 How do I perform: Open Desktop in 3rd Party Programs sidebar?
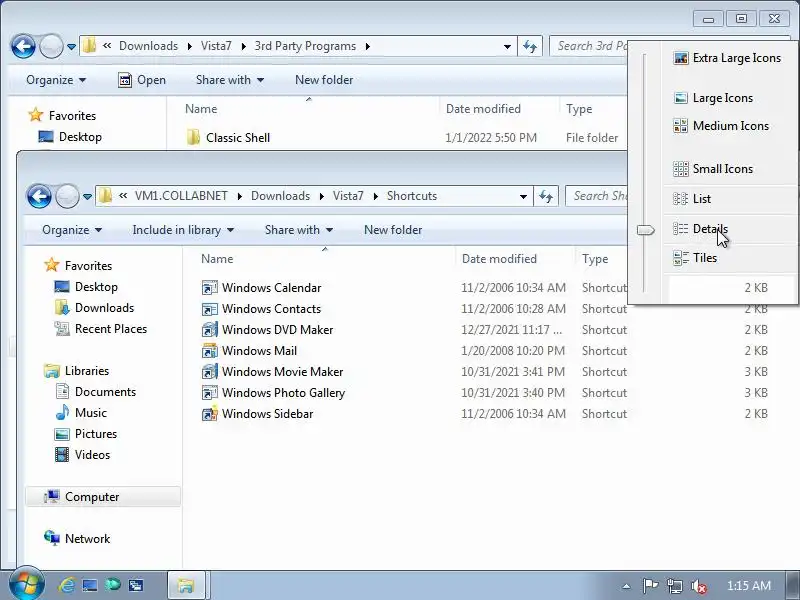70,137
